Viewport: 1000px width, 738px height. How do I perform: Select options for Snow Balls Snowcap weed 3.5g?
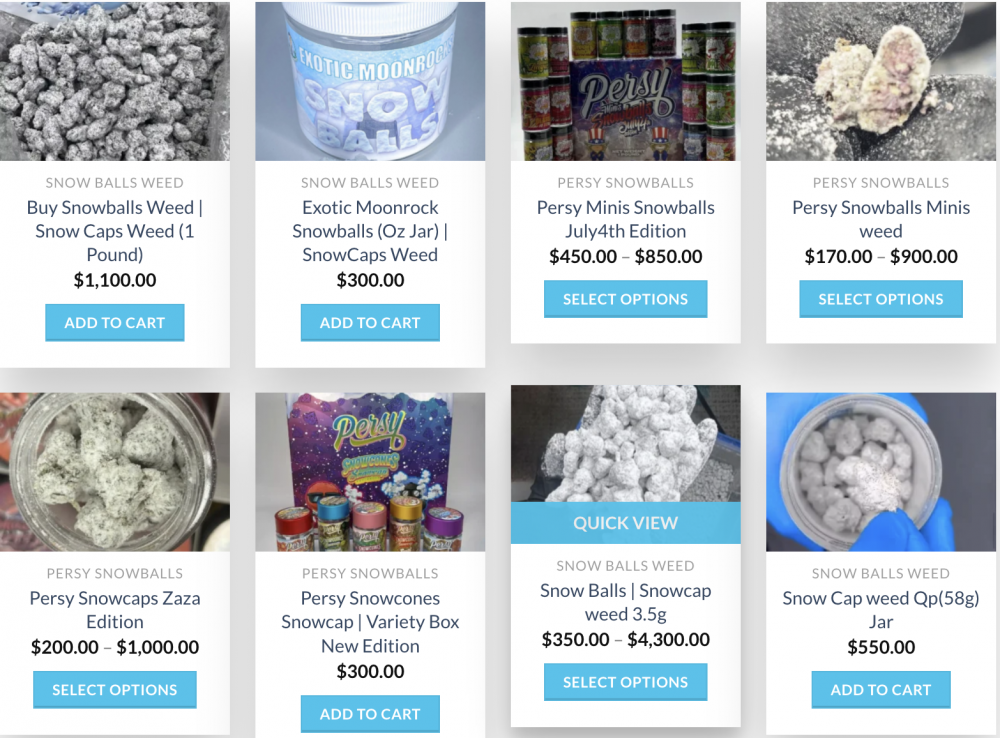626,682
